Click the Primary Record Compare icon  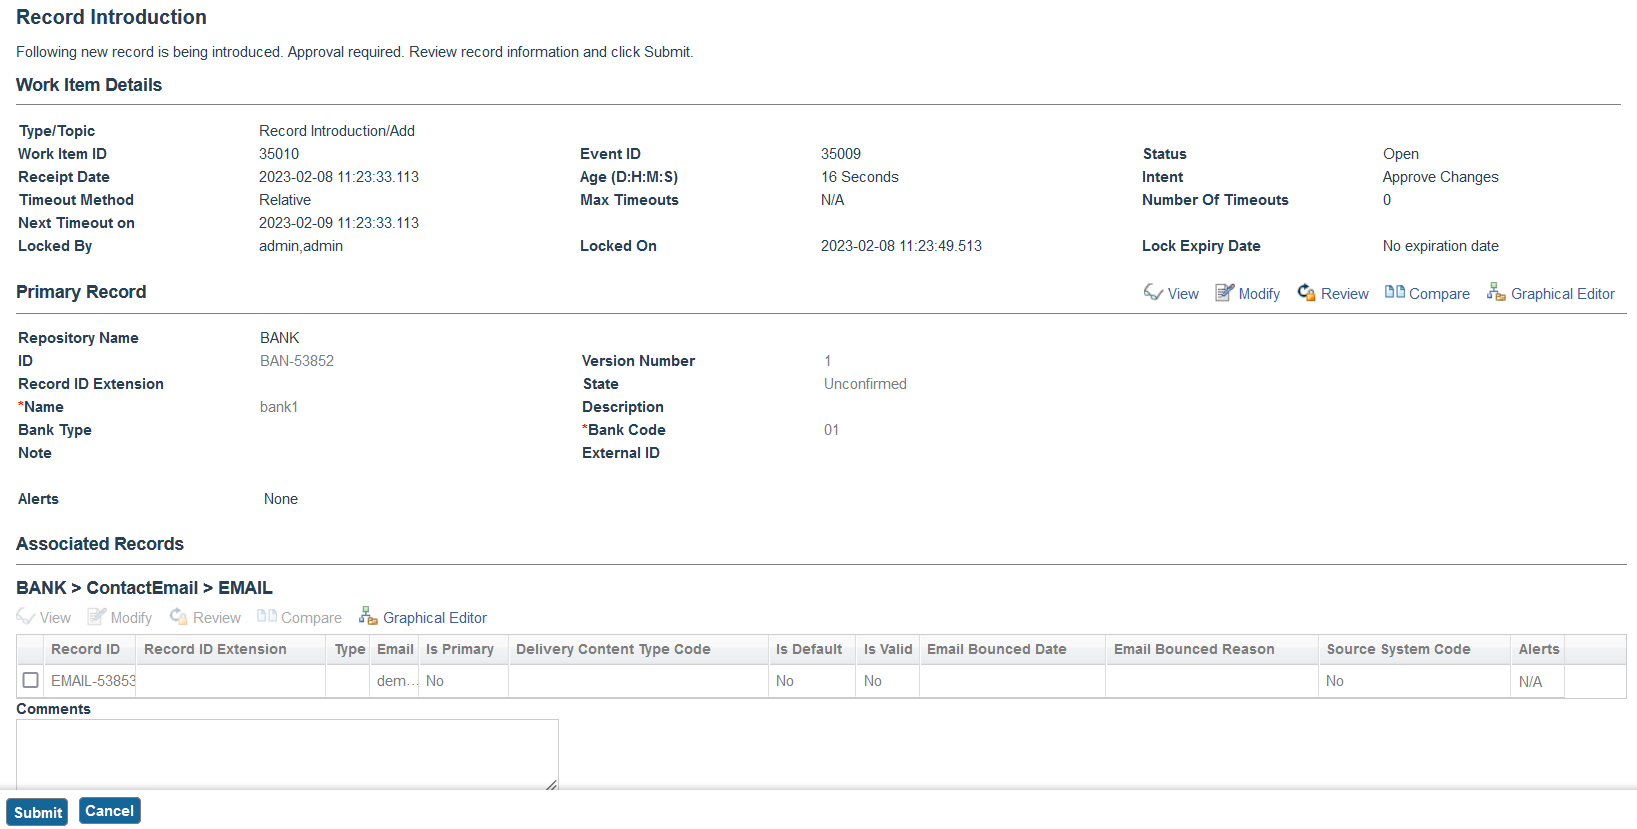tap(1394, 292)
